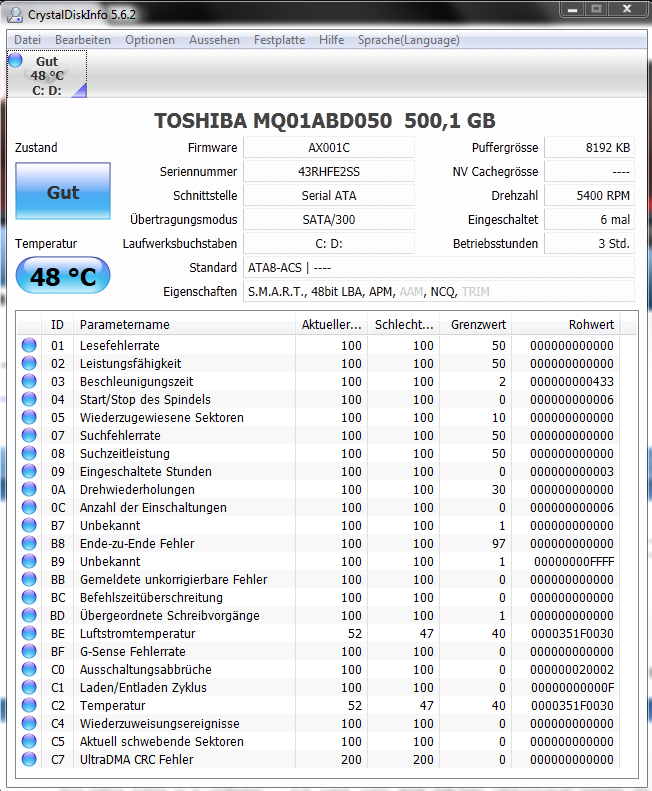The height and width of the screenshot is (791, 652).
Task: Click the status orb for Laden/Entladen Zyklus
Action: tap(29, 687)
